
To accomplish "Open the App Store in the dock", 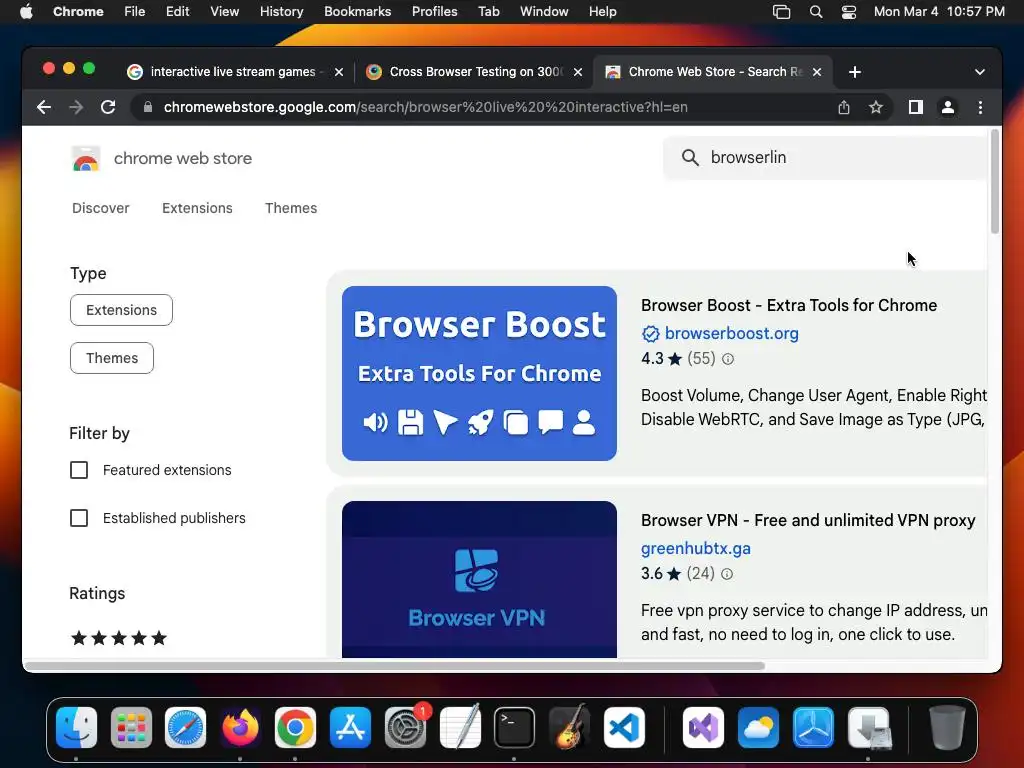I will coord(350,728).
